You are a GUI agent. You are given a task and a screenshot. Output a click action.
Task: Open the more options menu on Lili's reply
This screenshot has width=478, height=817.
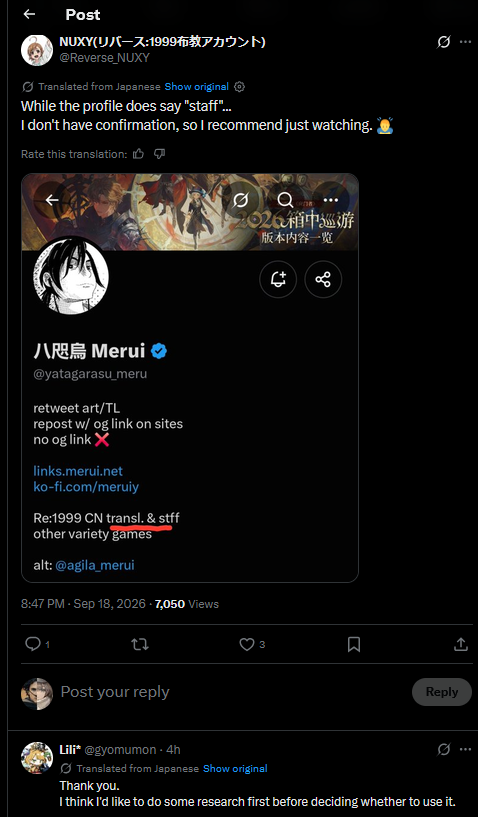(465, 749)
